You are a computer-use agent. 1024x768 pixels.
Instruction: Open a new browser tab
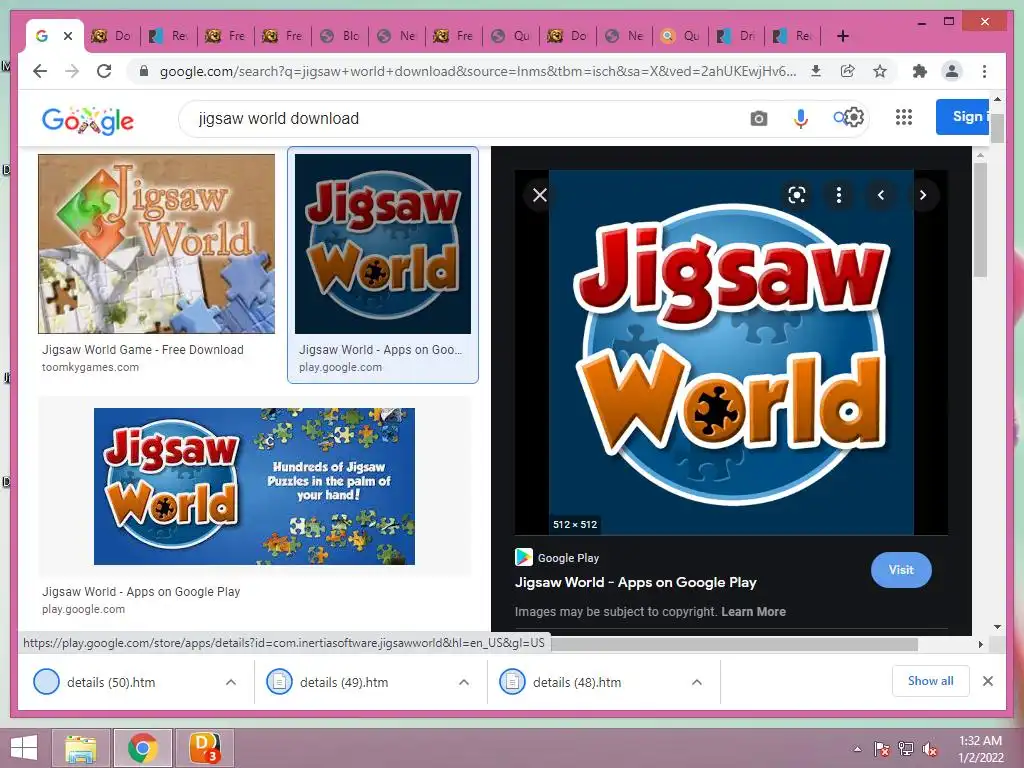coord(843,36)
